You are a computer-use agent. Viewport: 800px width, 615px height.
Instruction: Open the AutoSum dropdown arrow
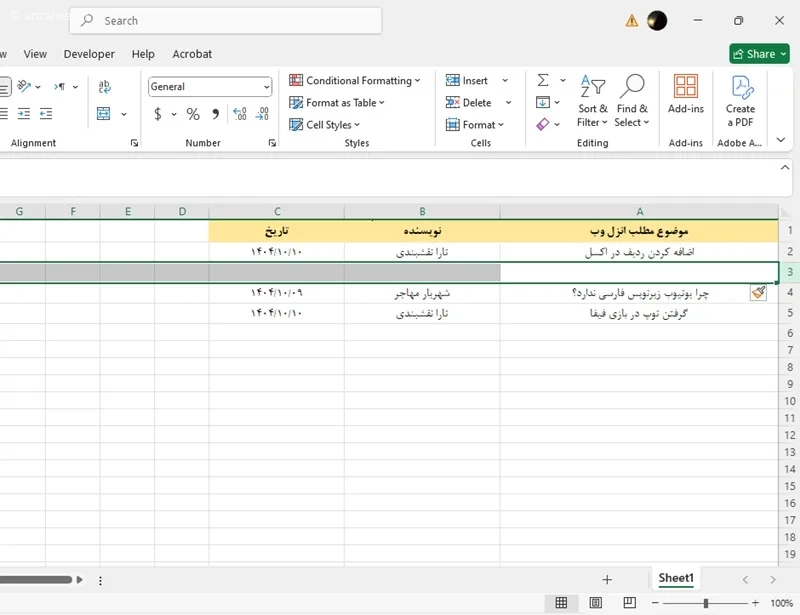click(x=563, y=81)
